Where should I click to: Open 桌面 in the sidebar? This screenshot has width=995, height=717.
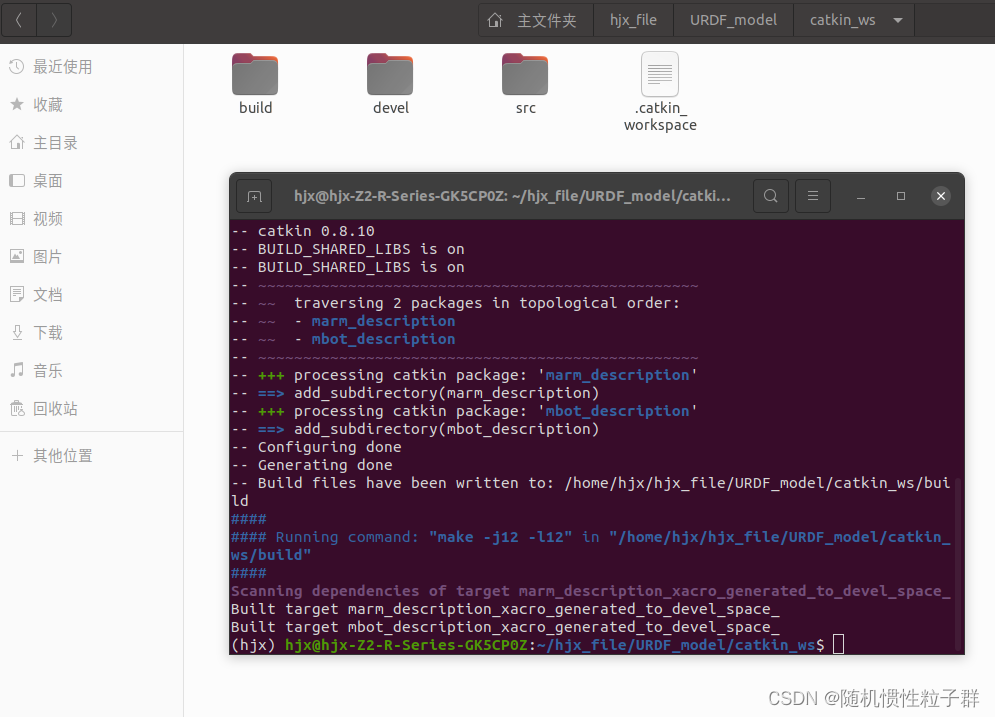tap(91, 181)
